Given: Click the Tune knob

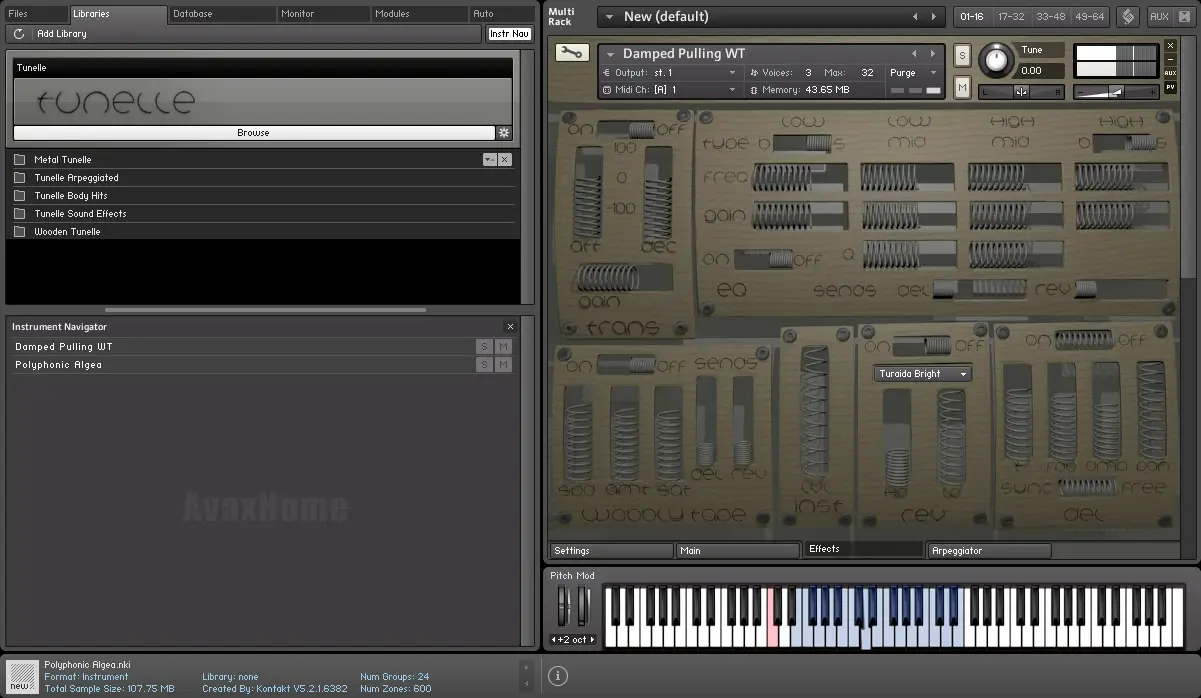Looking at the screenshot, I should tap(995, 61).
